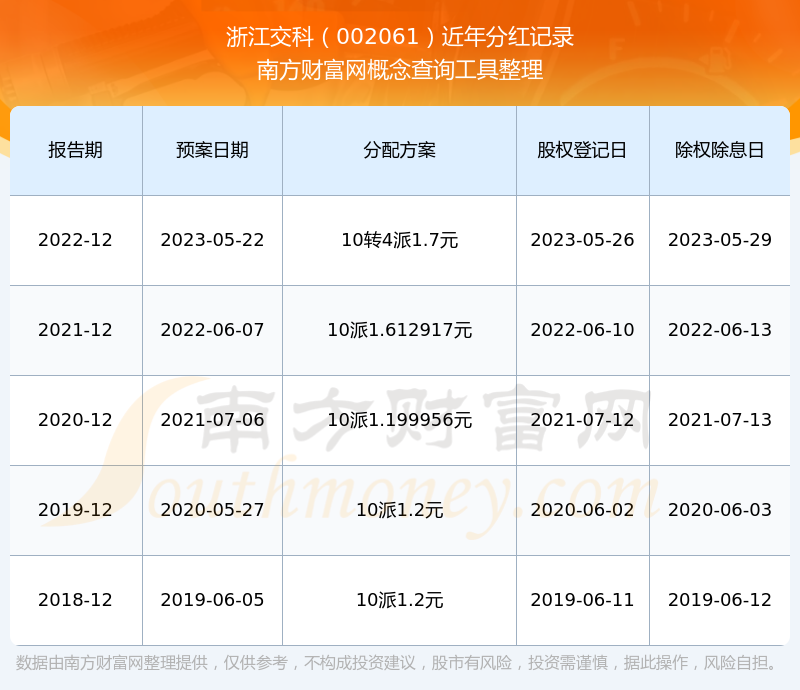Select the 10派1.2元 cell in 2018-12 row
The height and width of the screenshot is (690, 800).
click(x=399, y=600)
